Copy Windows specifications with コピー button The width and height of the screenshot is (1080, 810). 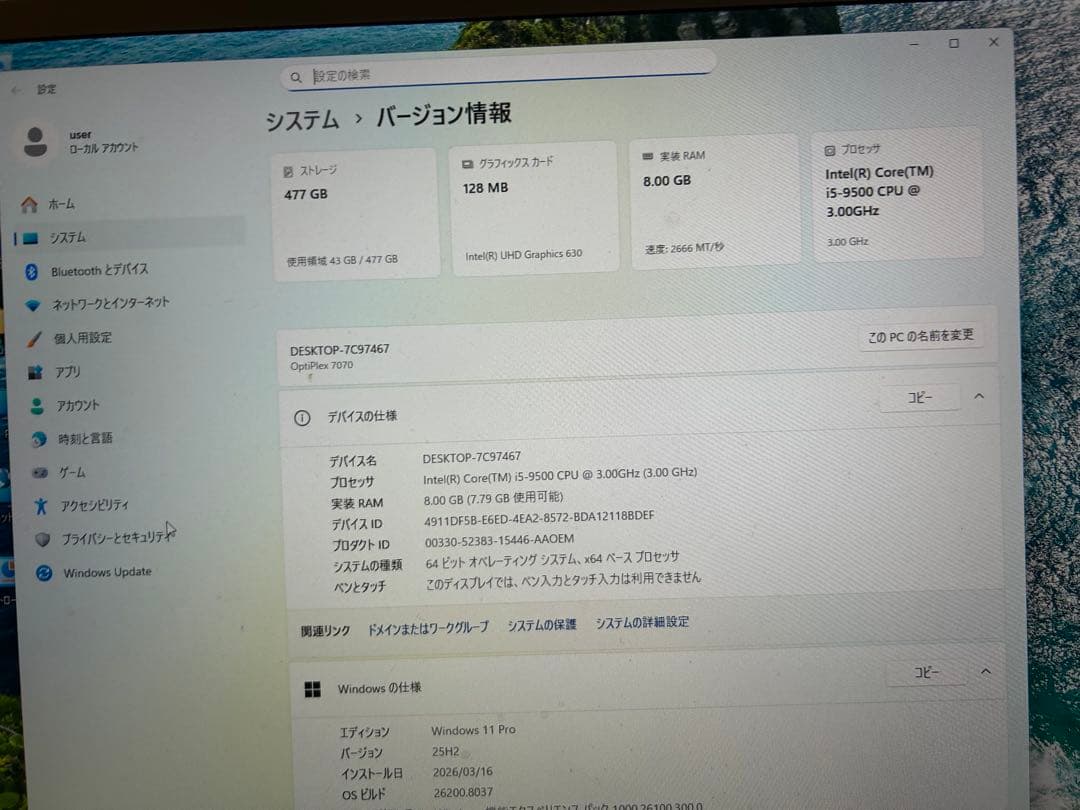pos(926,672)
